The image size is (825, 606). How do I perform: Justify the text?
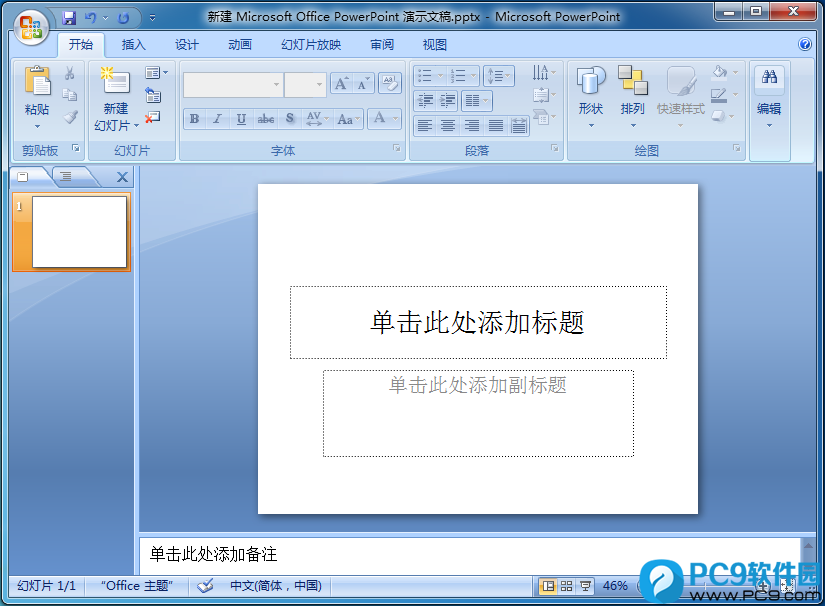tap(495, 126)
